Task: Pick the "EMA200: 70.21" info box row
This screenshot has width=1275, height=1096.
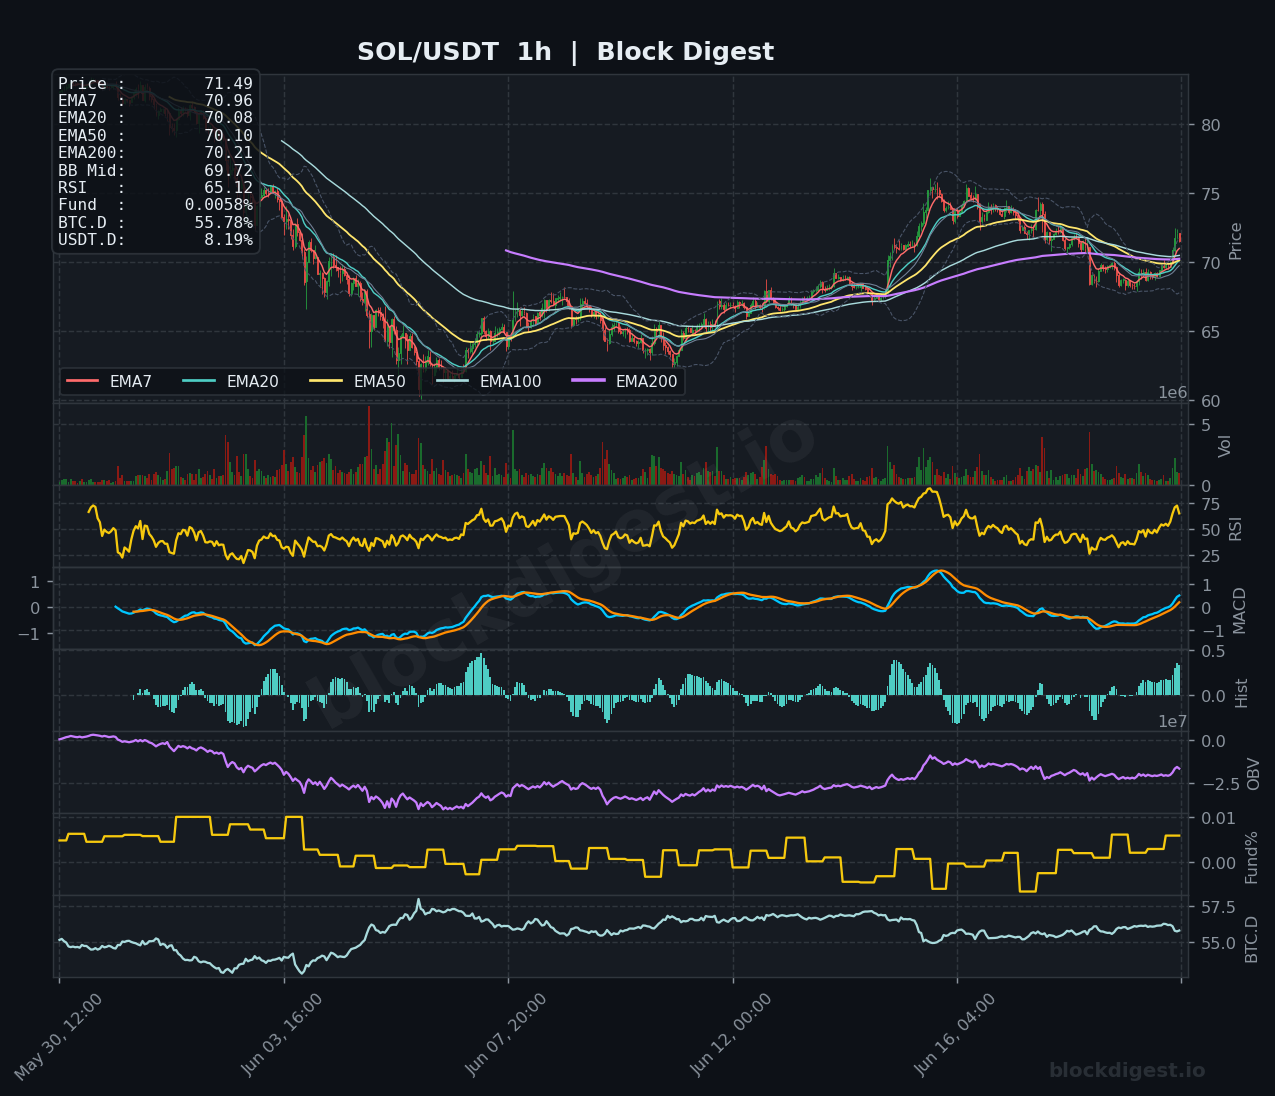Action: tap(155, 153)
